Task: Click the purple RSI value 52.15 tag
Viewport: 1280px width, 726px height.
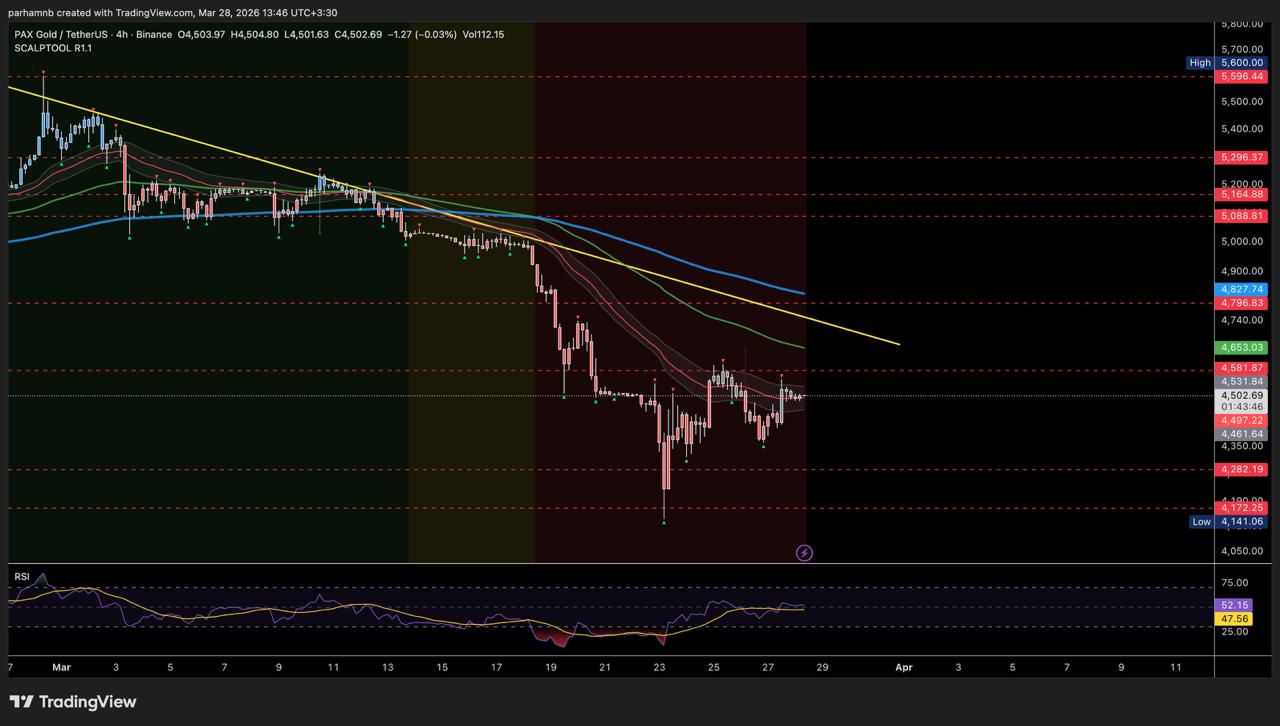Action: (x=1234, y=605)
